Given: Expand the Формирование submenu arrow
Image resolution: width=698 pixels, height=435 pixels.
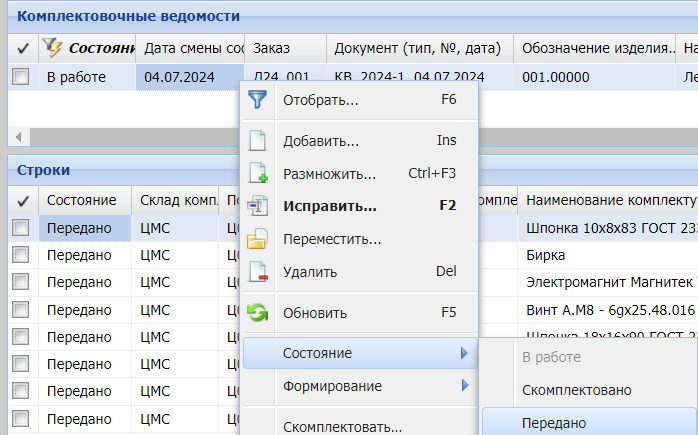Looking at the screenshot, I should (x=463, y=386).
